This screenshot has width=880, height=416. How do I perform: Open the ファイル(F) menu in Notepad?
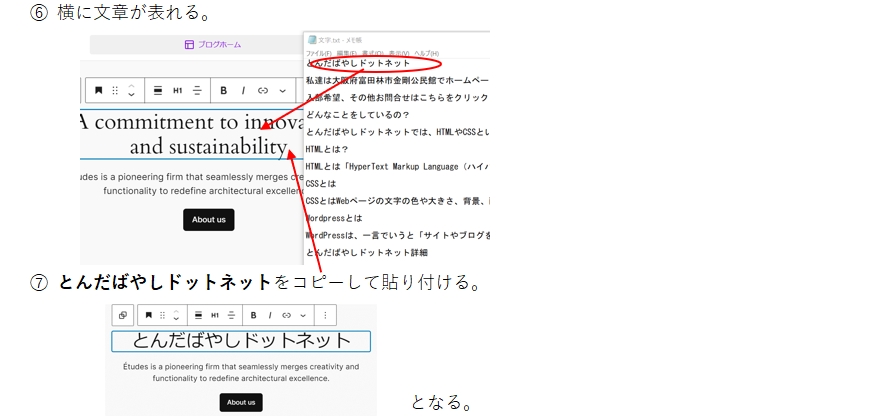coord(319,53)
